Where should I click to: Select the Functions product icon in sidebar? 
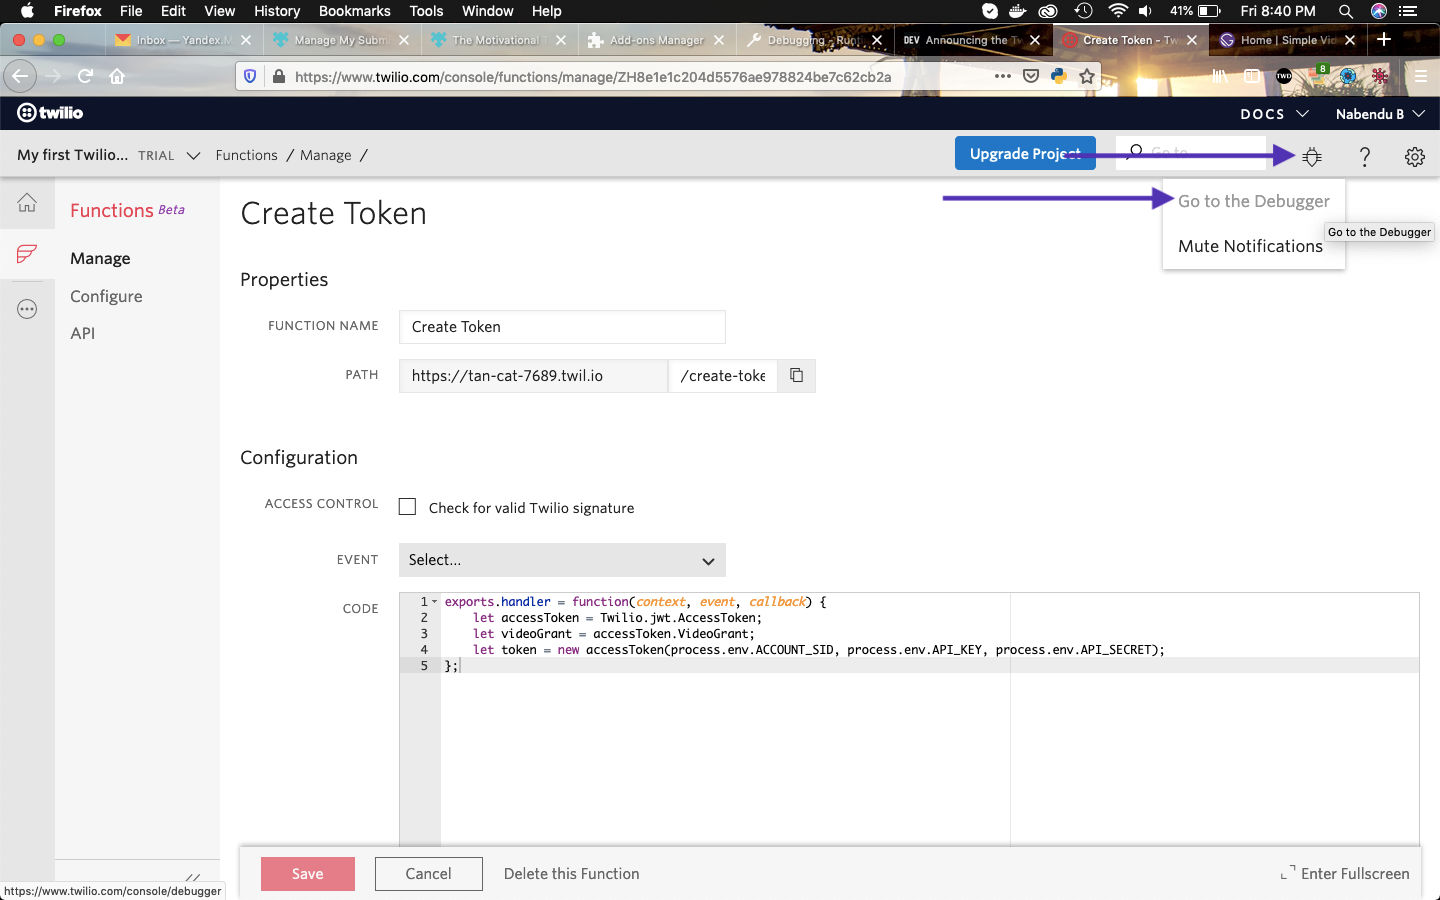pyautogui.click(x=27, y=254)
